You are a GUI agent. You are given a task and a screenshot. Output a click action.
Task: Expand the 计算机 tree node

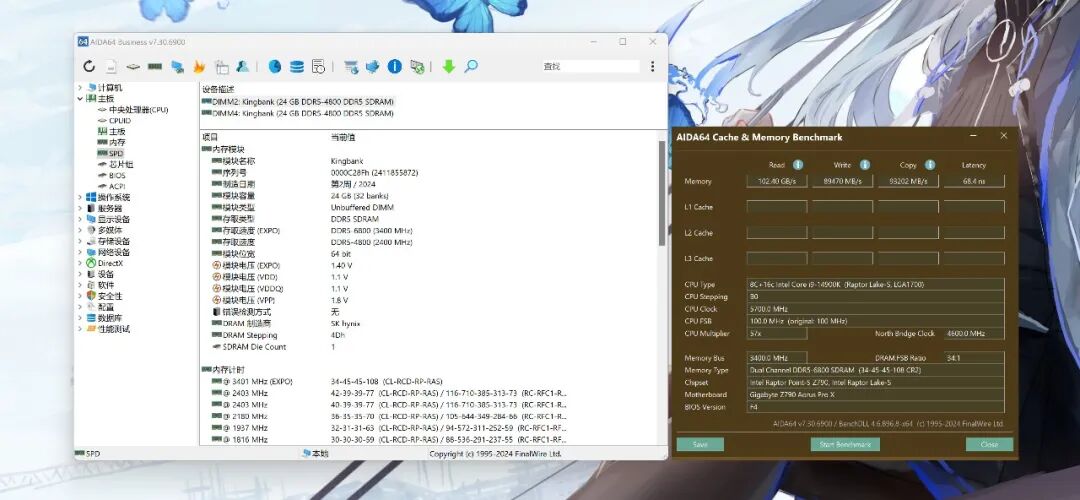tap(80, 88)
